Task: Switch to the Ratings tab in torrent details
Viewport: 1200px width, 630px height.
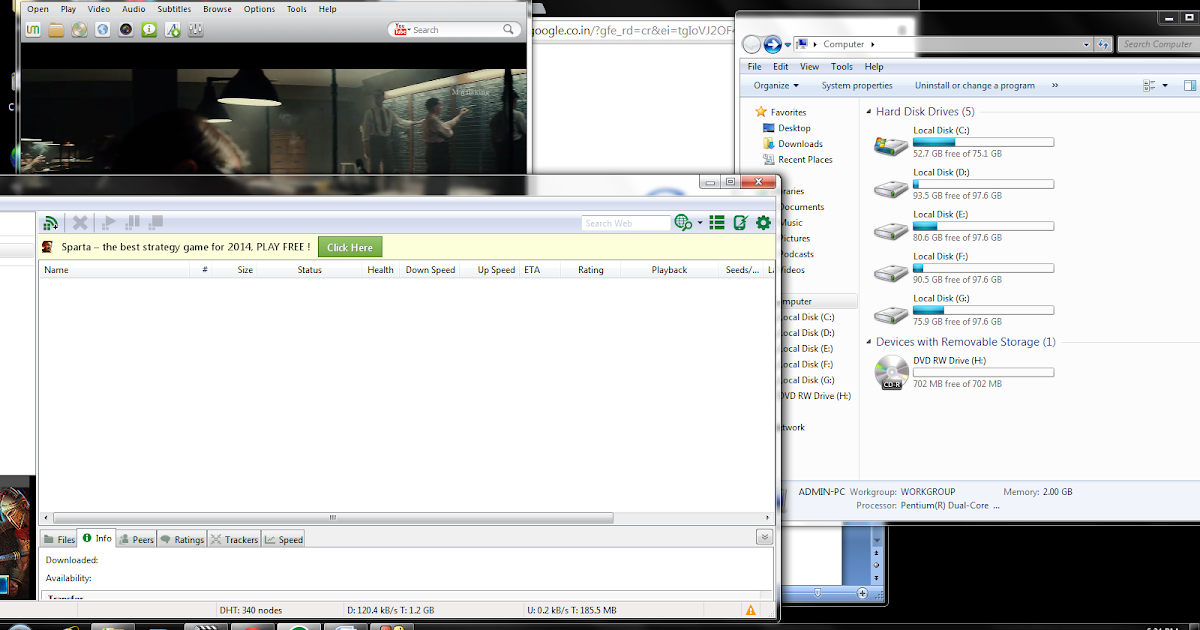Action: click(x=182, y=539)
